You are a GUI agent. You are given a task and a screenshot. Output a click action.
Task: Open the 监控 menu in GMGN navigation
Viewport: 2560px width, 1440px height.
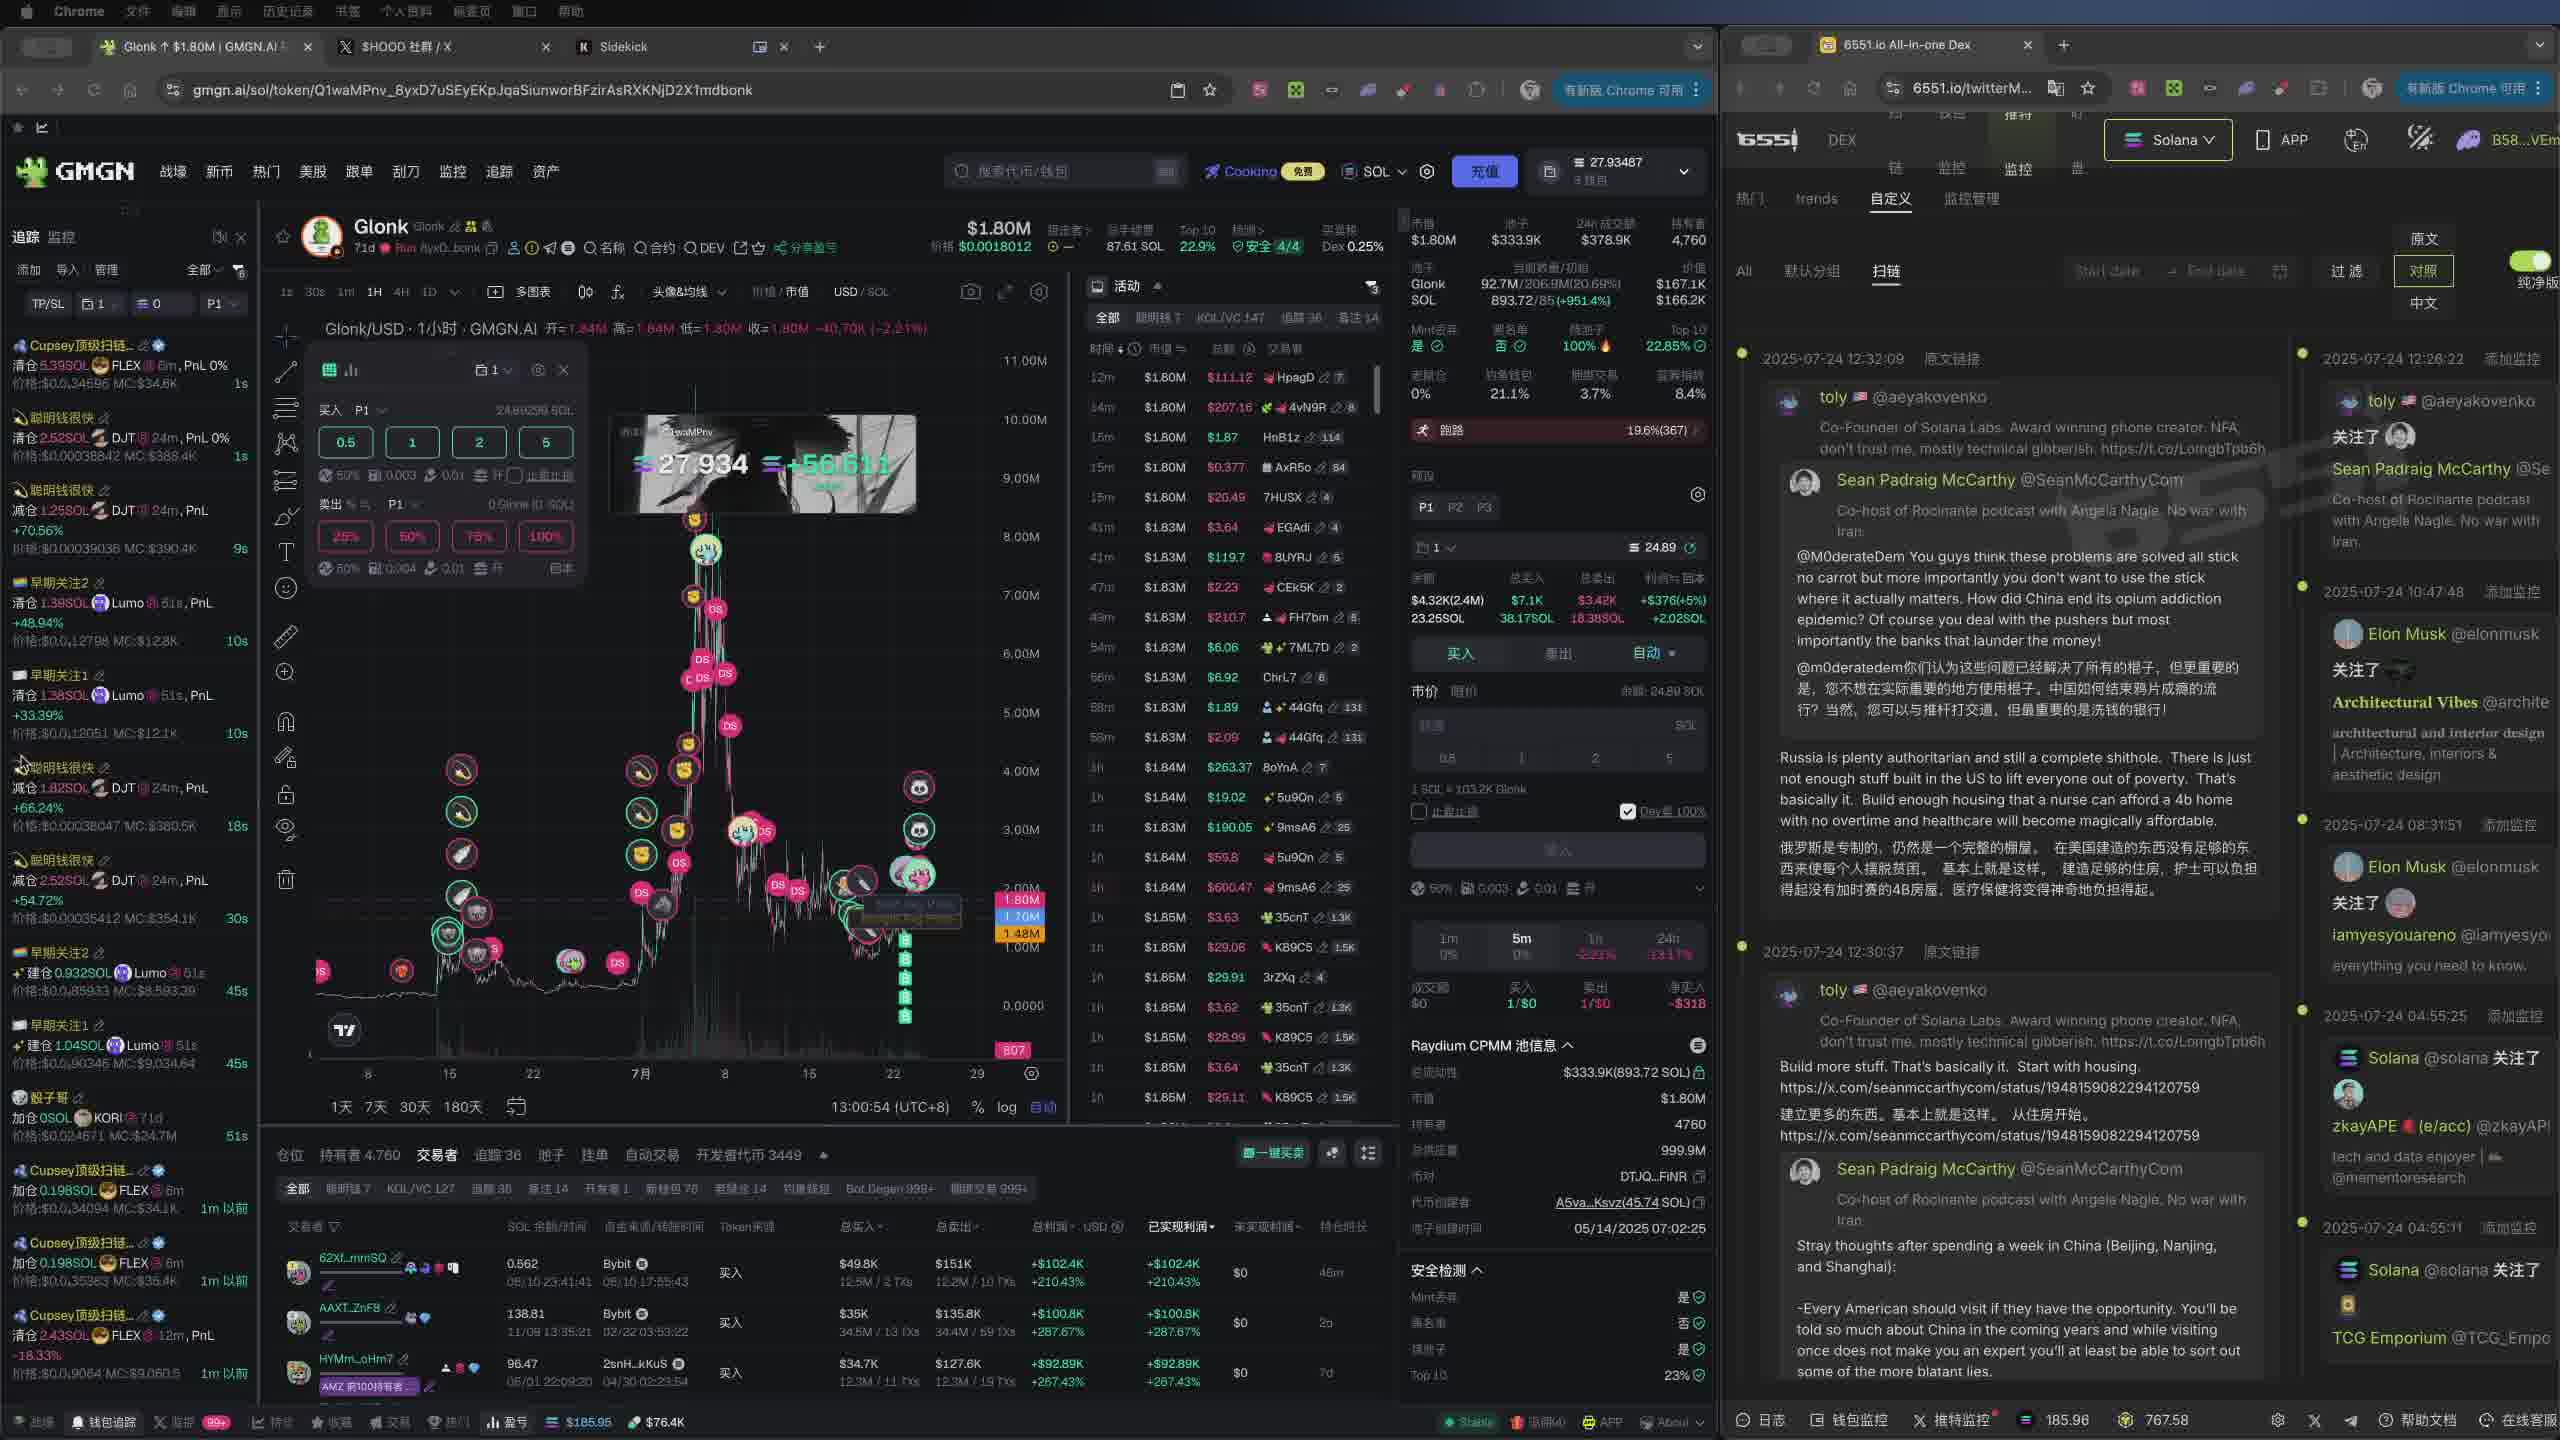pos(453,172)
